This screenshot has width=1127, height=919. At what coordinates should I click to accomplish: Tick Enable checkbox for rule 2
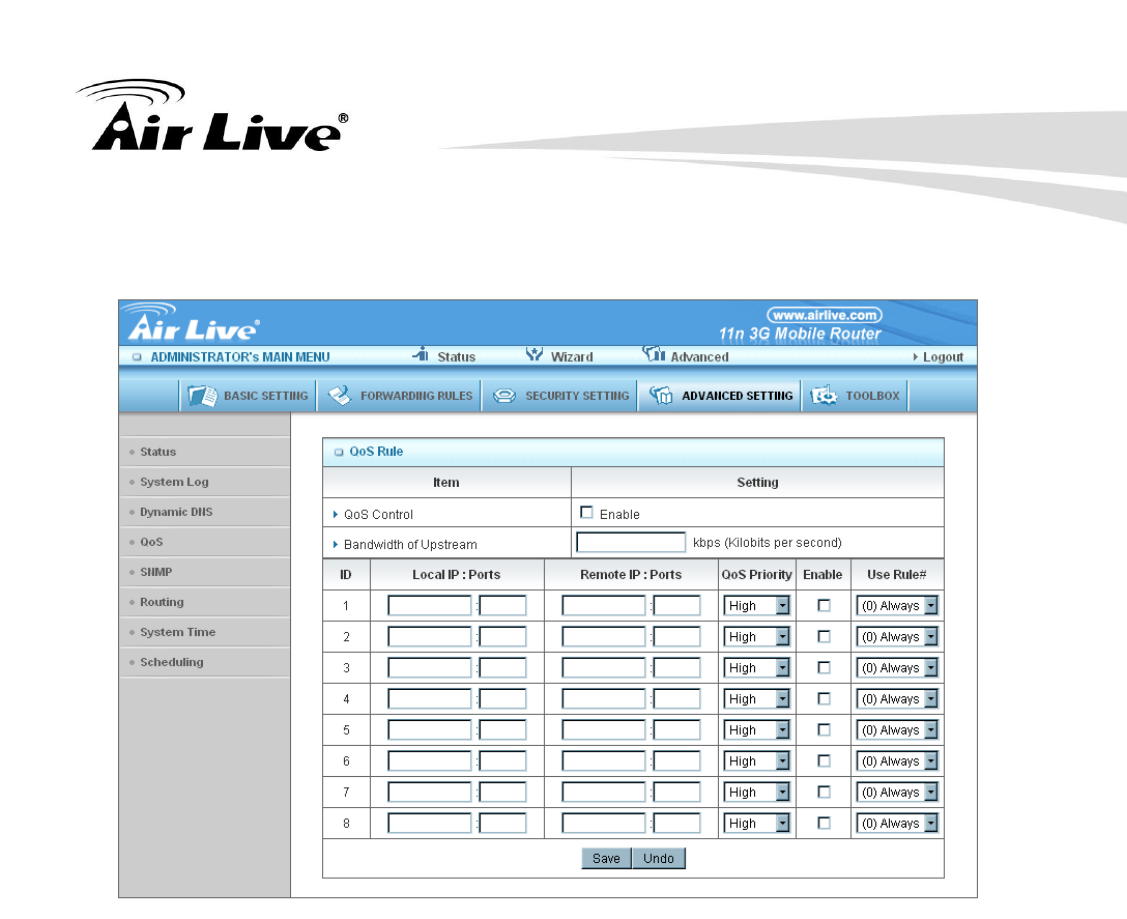coord(824,637)
